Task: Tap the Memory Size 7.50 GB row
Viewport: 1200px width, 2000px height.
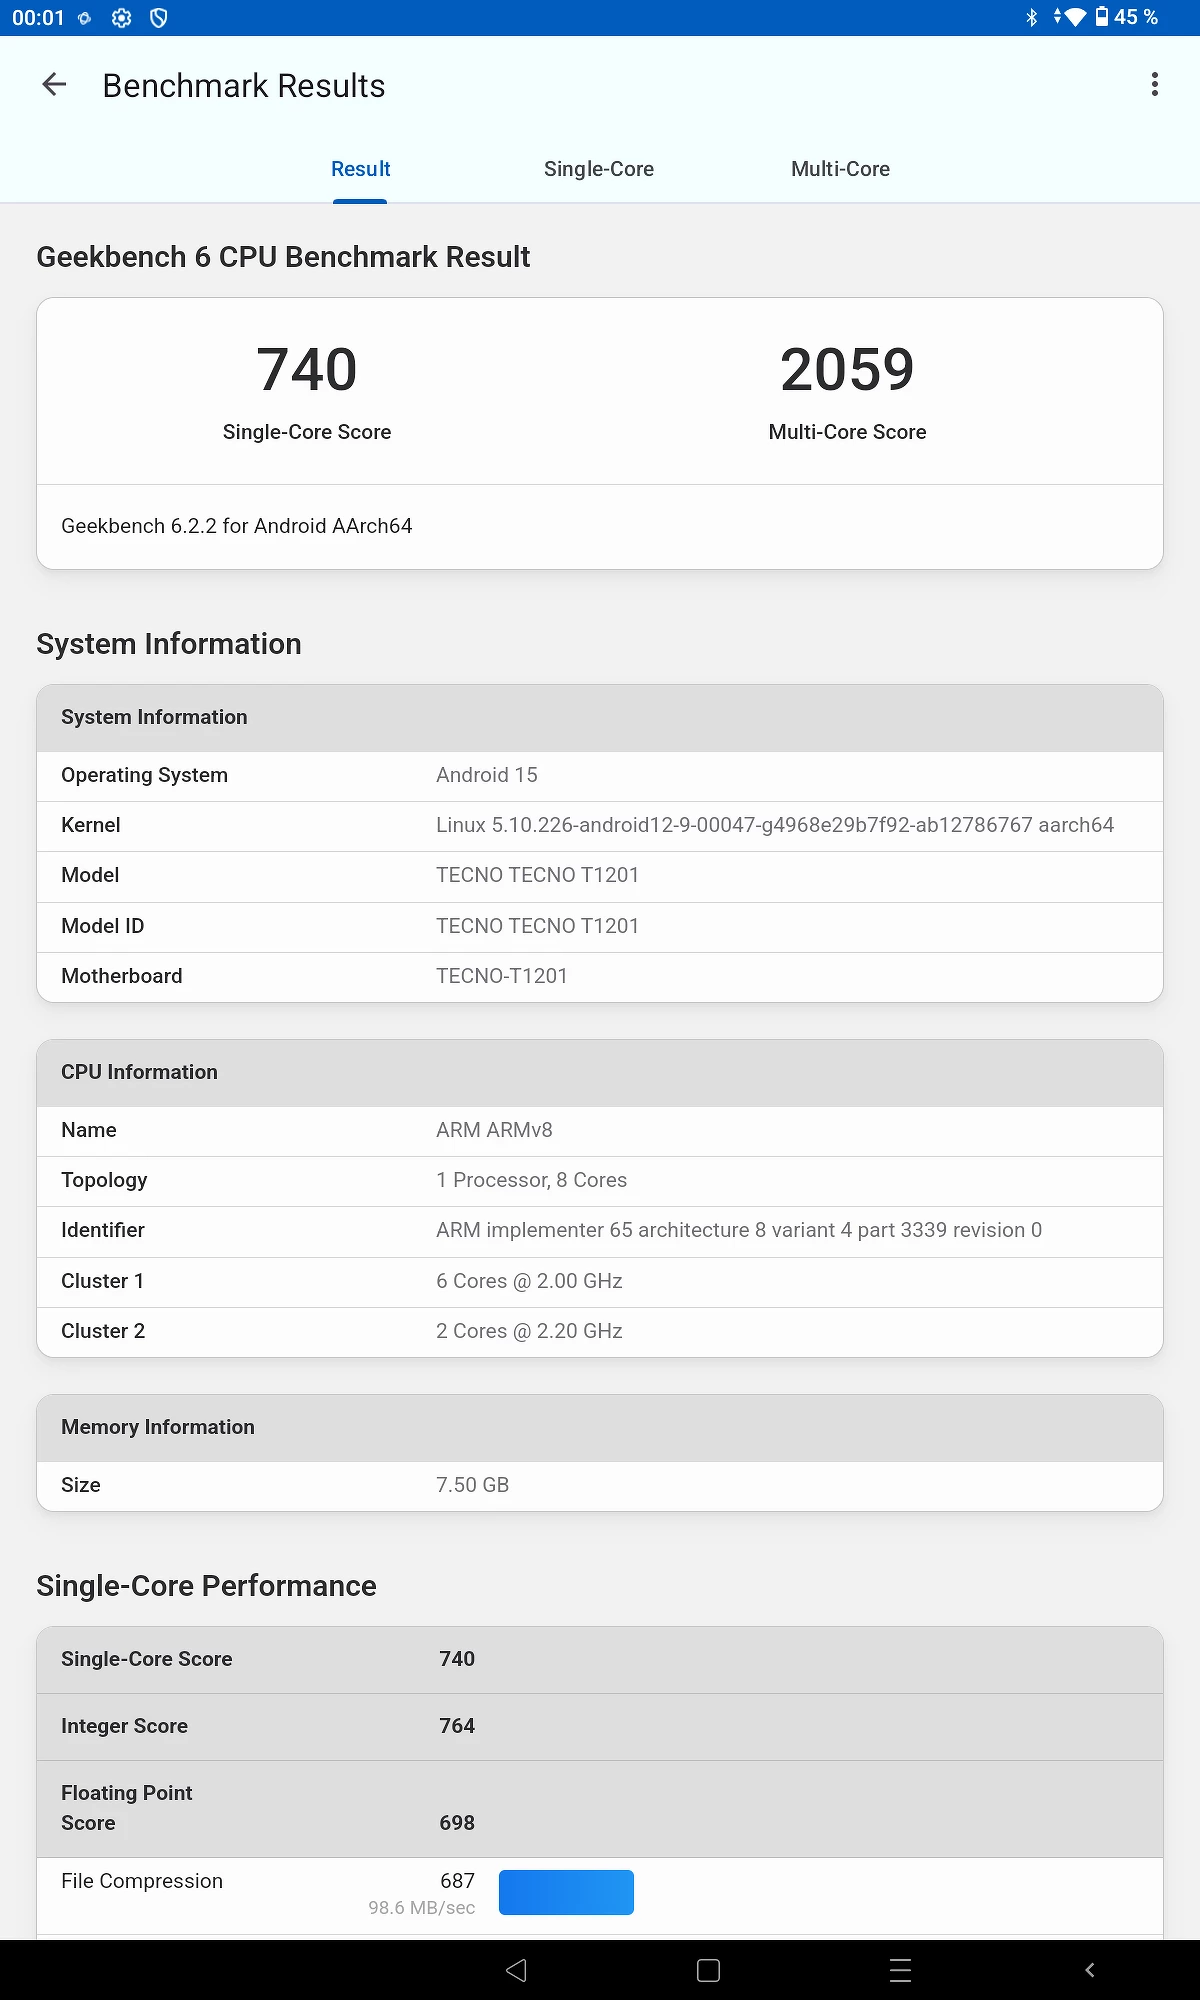Action: point(600,1485)
